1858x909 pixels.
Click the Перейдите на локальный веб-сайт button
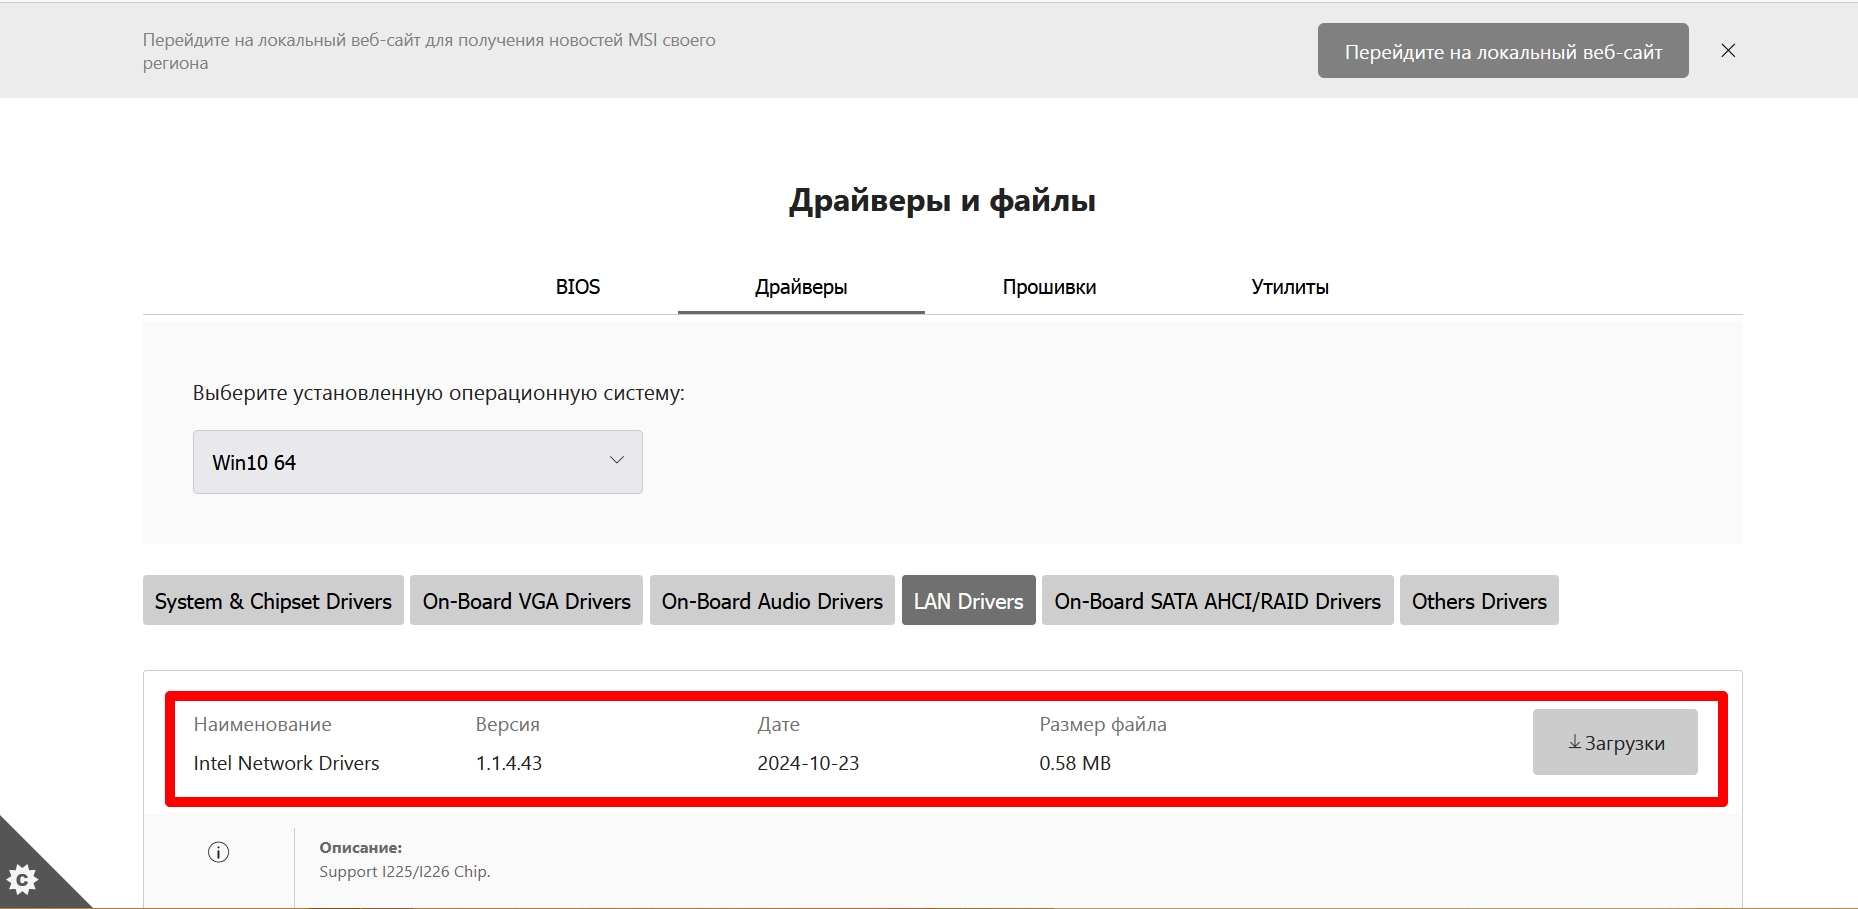coord(1503,51)
